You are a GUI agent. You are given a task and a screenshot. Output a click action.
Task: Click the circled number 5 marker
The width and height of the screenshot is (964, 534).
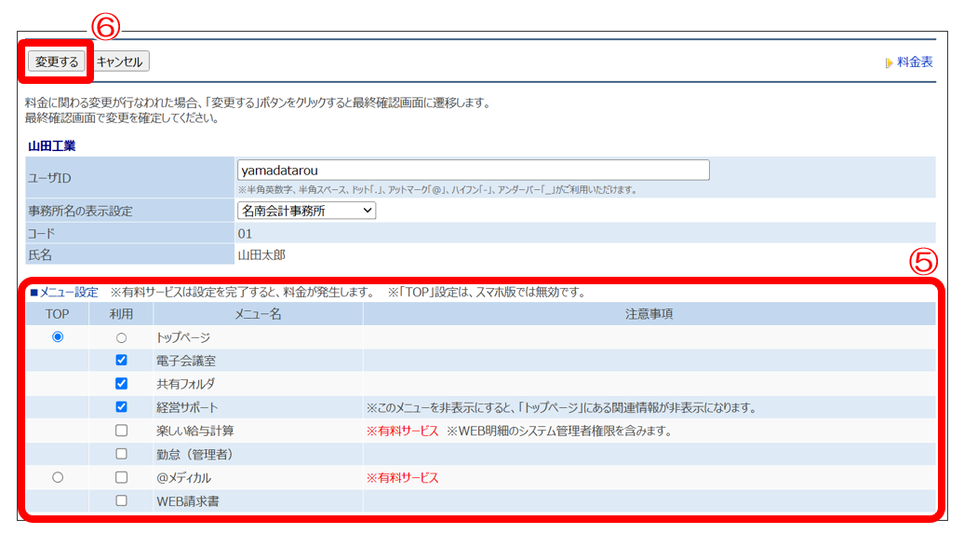(922, 262)
